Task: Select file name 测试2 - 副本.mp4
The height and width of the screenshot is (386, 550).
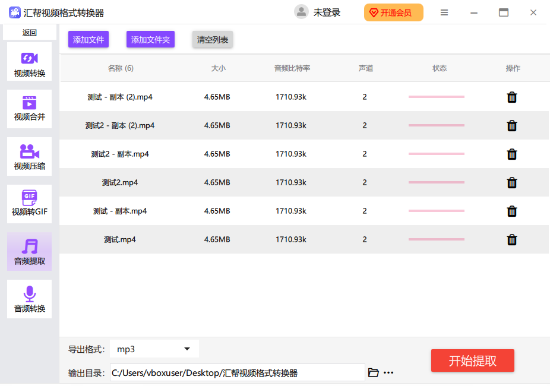Action: tap(120, 154)
